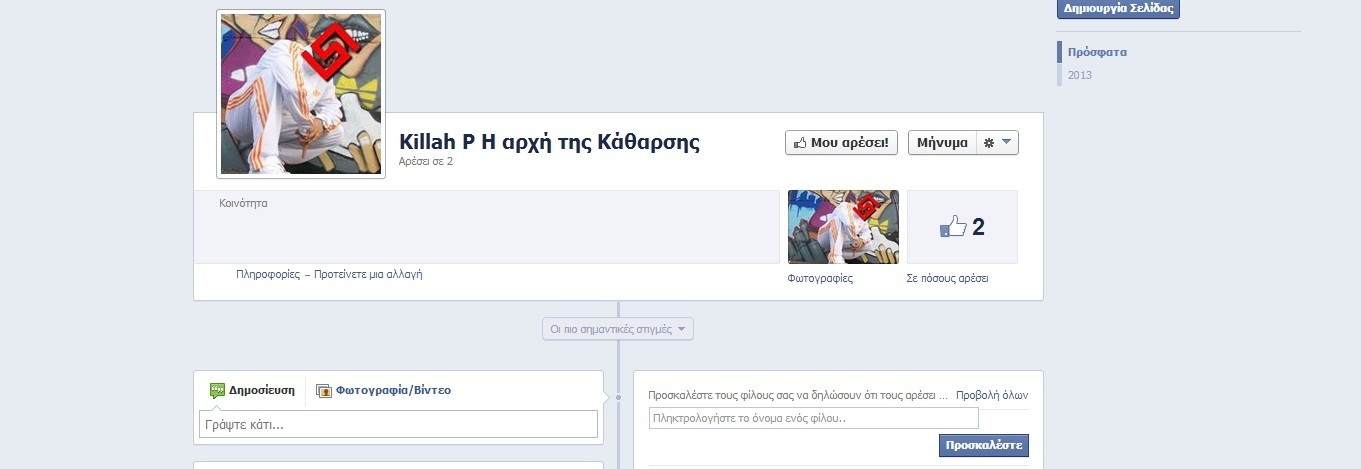Open the 'Προβολή όλων' link
1361x469 pixels.
[992, 395]
